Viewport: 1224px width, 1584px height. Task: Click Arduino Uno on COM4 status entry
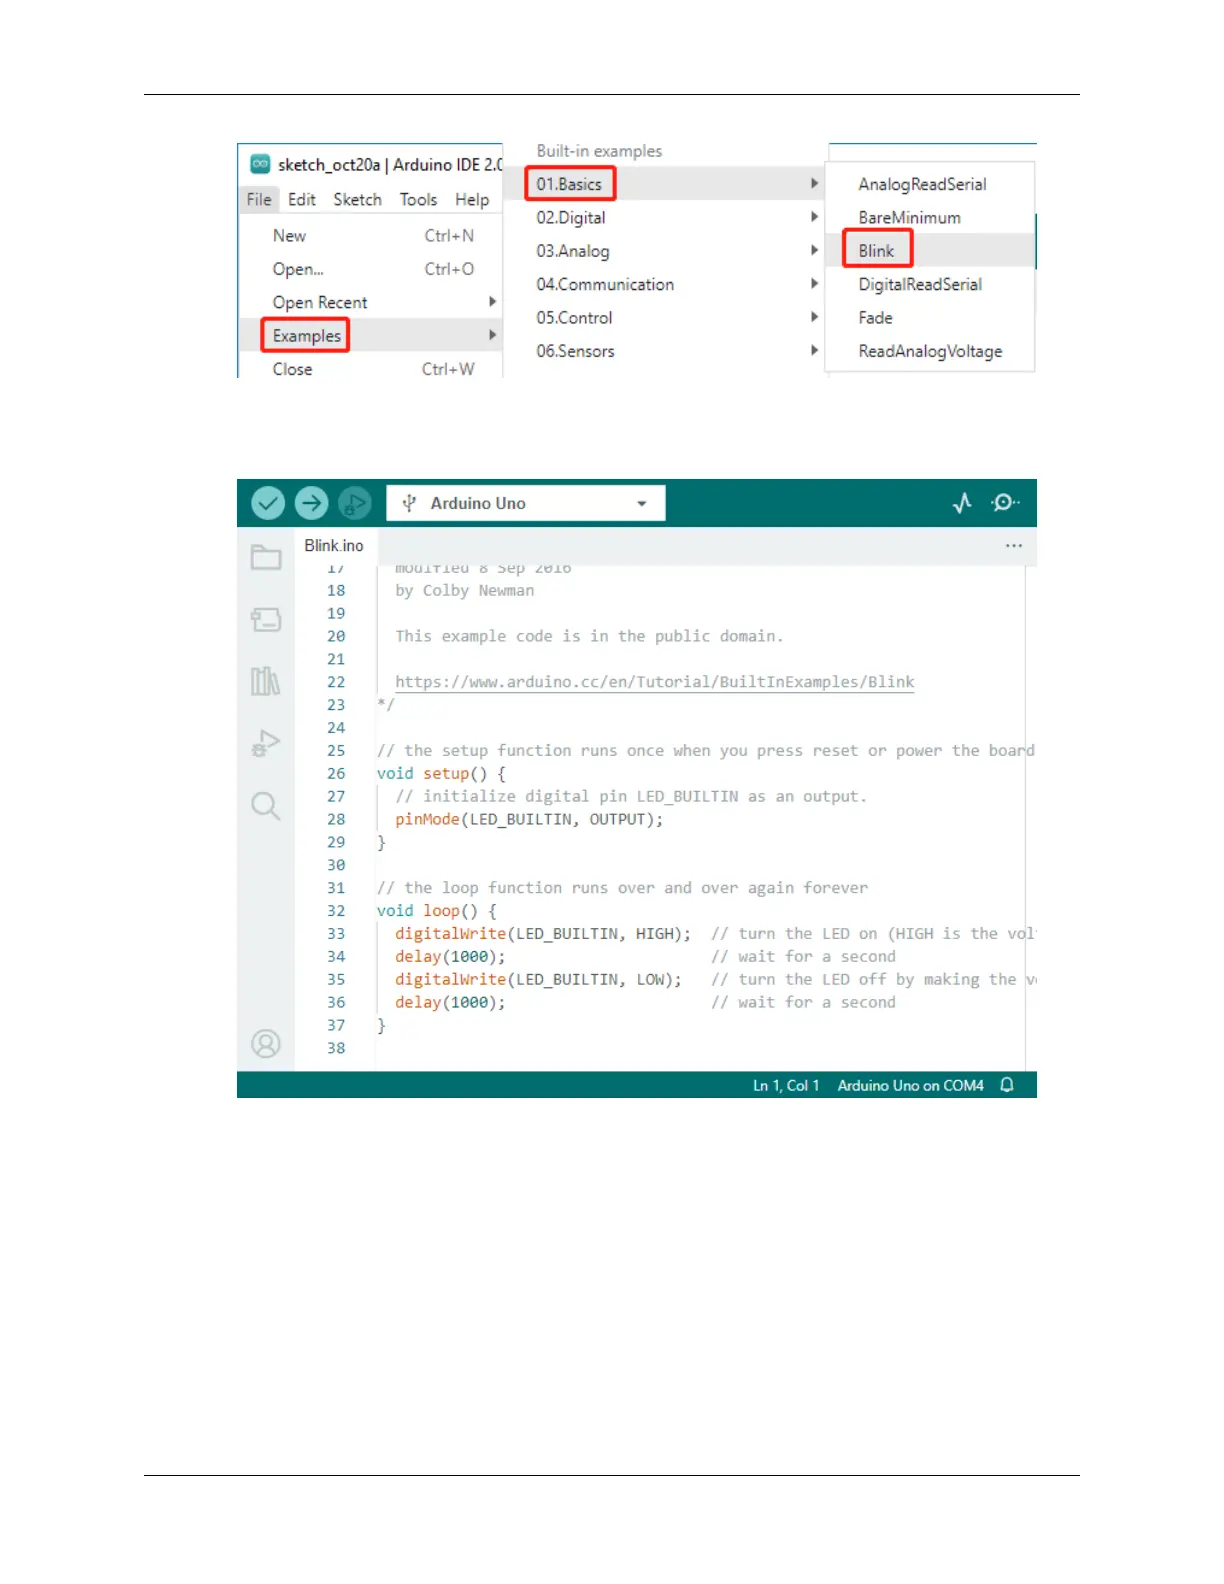click(910, 1085)
